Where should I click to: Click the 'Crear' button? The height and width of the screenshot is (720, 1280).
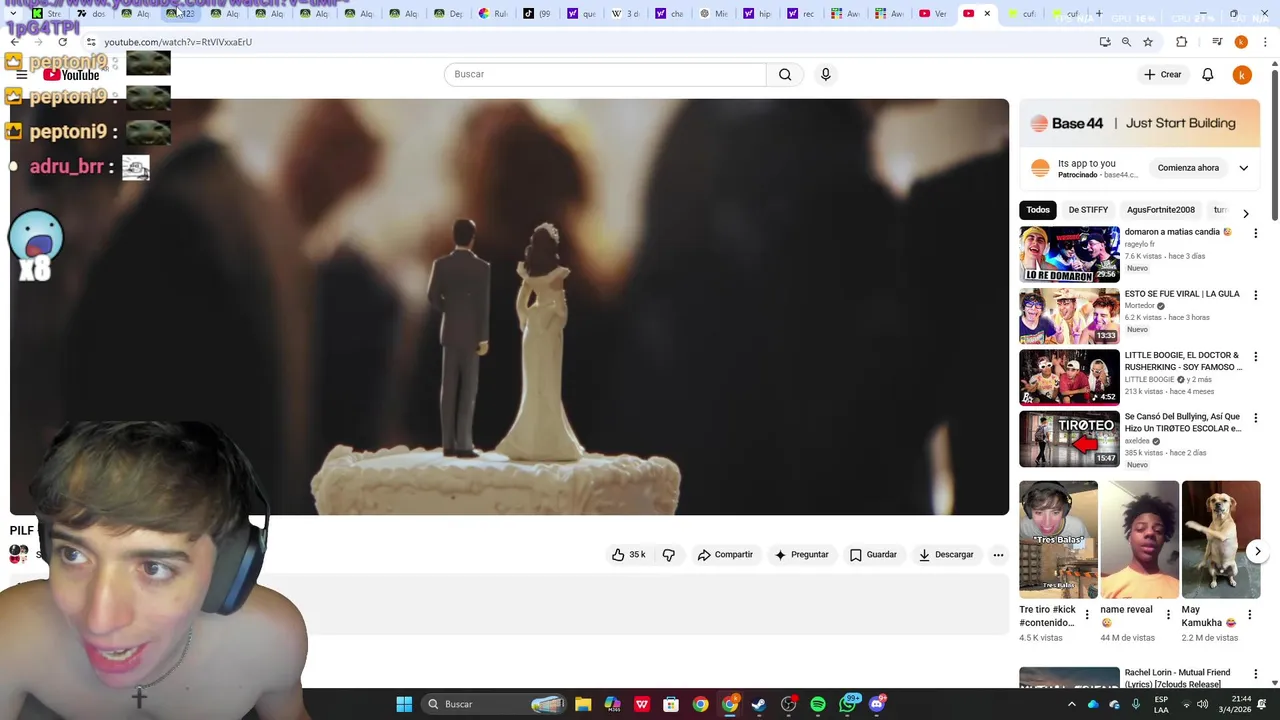1163,75
